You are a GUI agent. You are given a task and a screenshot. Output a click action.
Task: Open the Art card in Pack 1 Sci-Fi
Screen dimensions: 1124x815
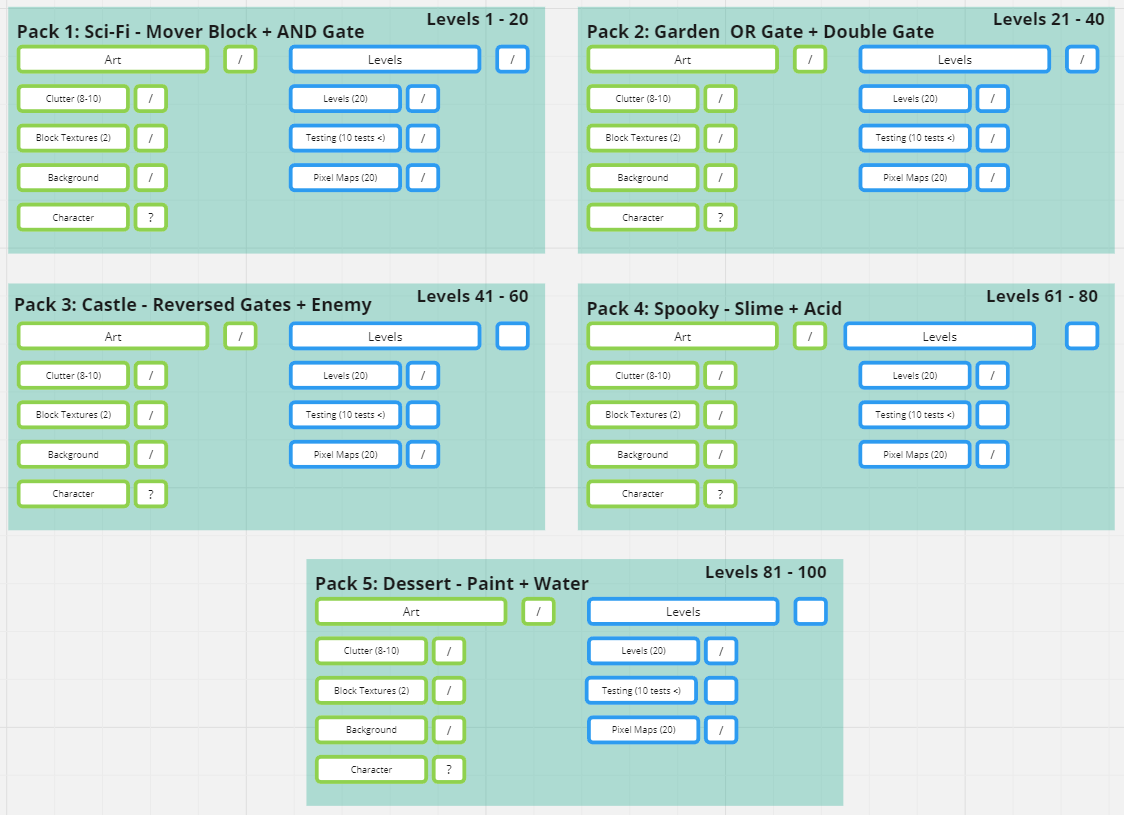[x=112, y=59]
